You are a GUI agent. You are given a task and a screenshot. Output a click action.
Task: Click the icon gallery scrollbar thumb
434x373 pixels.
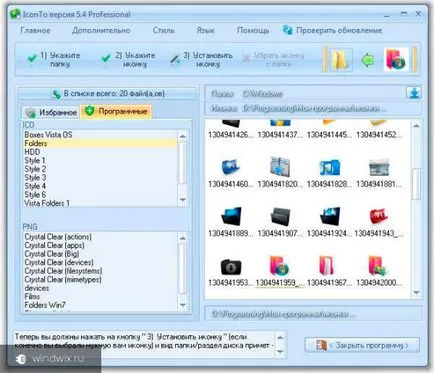click(x=416, y=184)
